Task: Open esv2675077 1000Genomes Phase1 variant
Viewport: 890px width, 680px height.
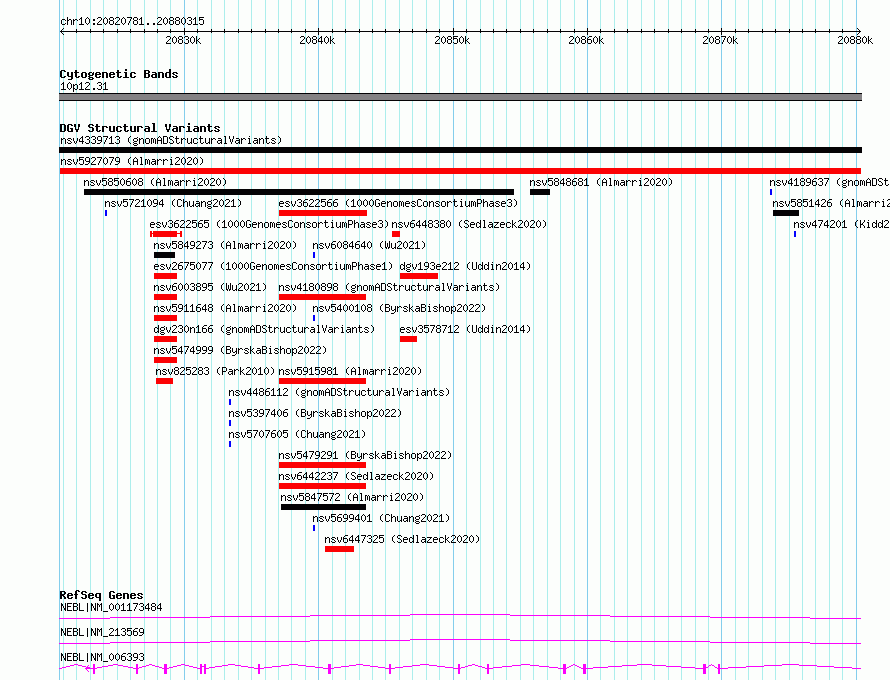Action: coord(274,266)
